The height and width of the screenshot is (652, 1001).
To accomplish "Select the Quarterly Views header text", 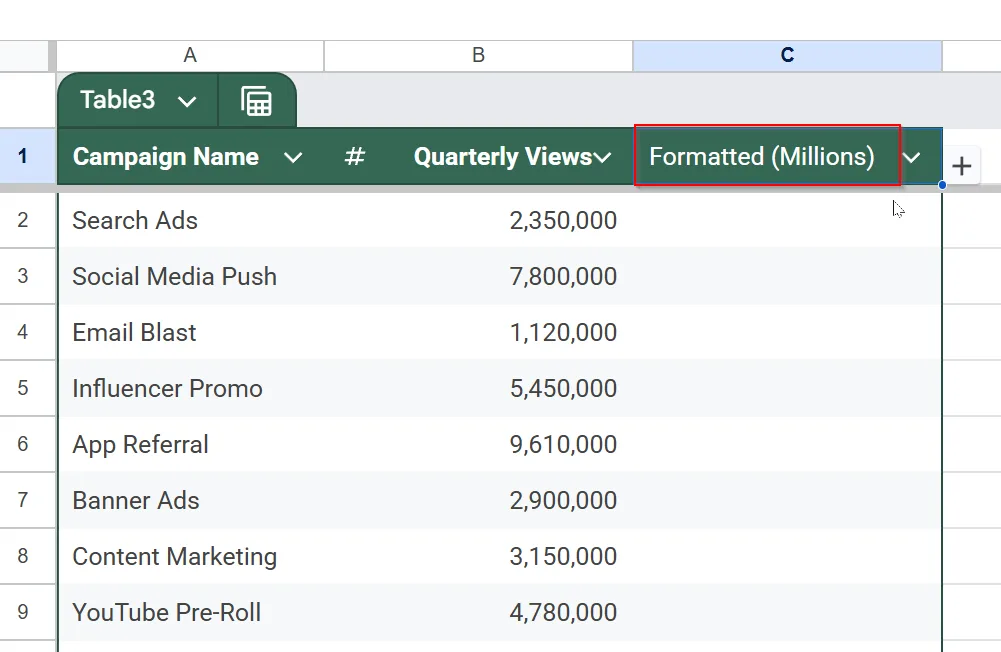I will tap(503, 157).
